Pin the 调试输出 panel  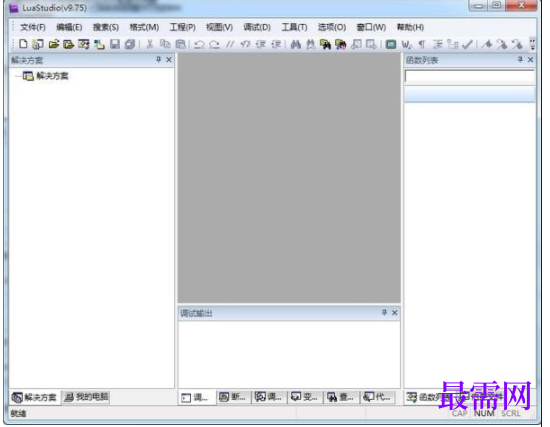(x=384, y=312)
